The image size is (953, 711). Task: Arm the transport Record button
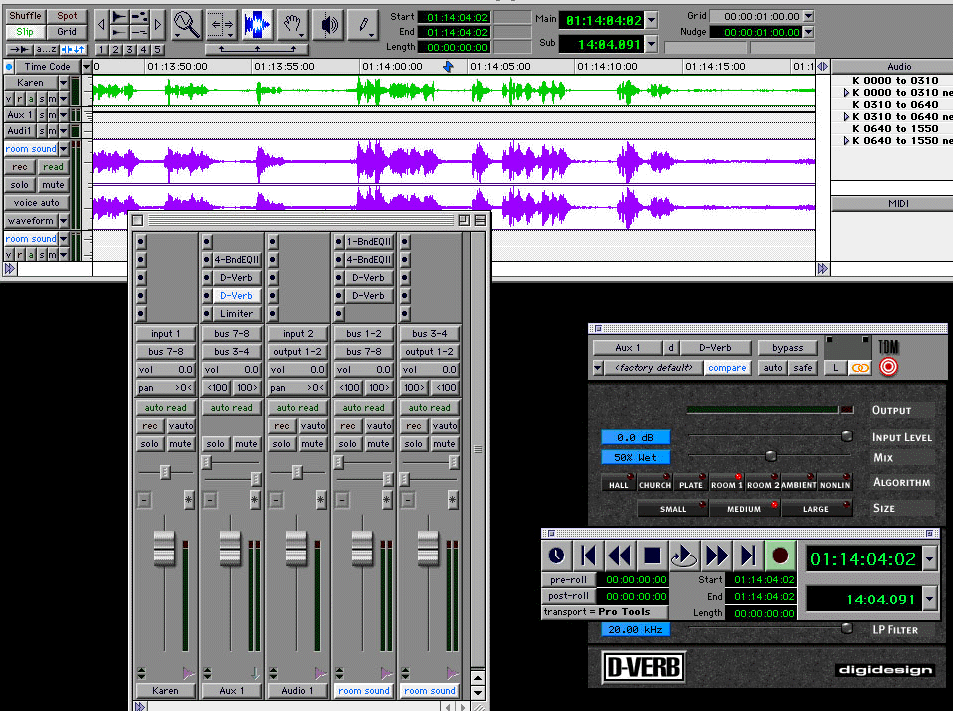tap(780, 555)
